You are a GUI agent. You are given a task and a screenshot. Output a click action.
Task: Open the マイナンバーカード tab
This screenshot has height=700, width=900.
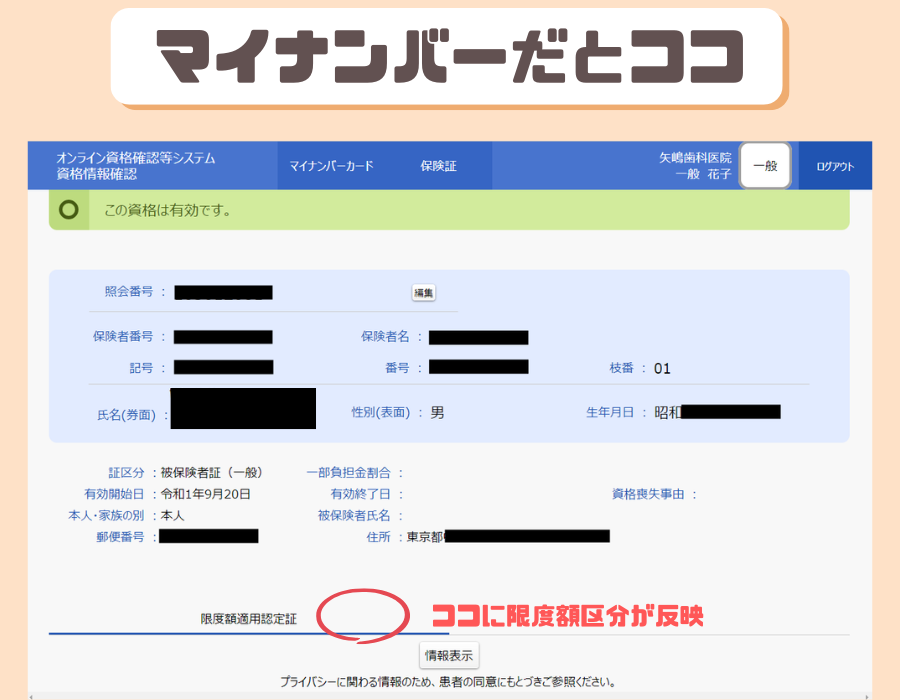(x=331, y=166)
